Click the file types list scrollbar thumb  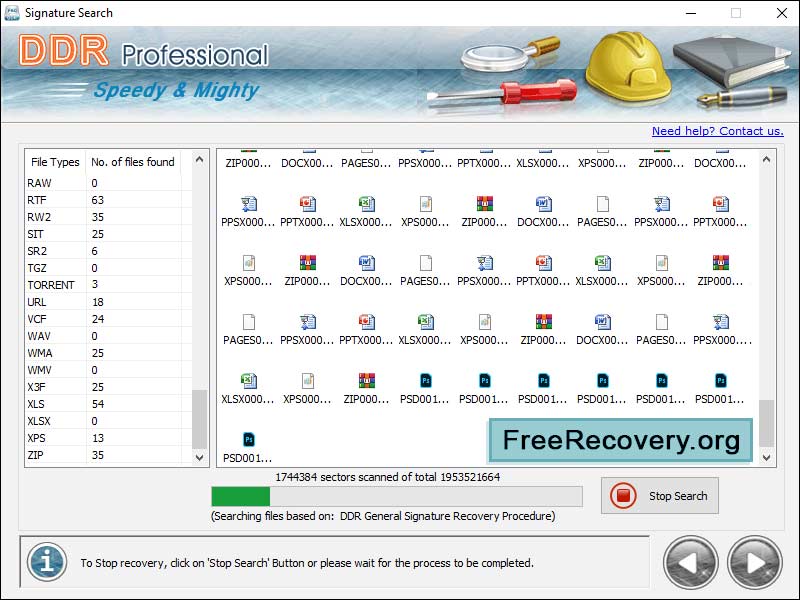click(199, 418)
